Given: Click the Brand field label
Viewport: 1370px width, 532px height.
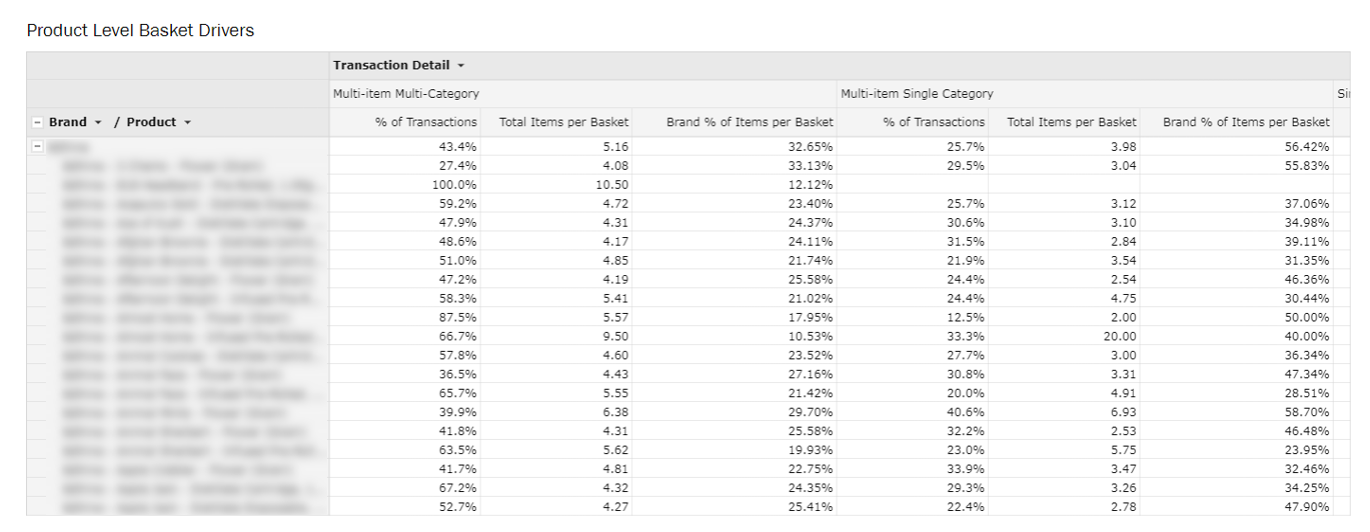Looking at the screenshot, I should pyautogui.click(x=68, y=122).
